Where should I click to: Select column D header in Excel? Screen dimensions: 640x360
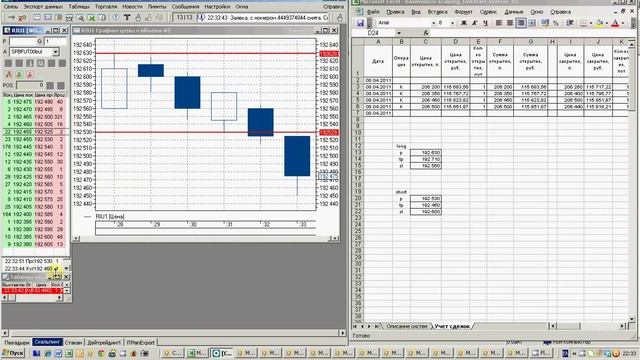[x=456, y=42]
